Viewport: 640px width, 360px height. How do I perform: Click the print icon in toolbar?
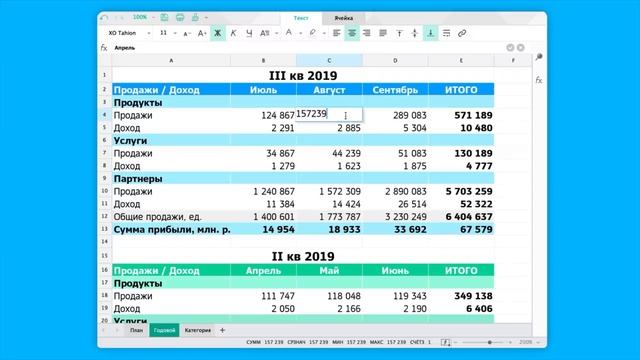pyautogui.click(x=180, y=18)
